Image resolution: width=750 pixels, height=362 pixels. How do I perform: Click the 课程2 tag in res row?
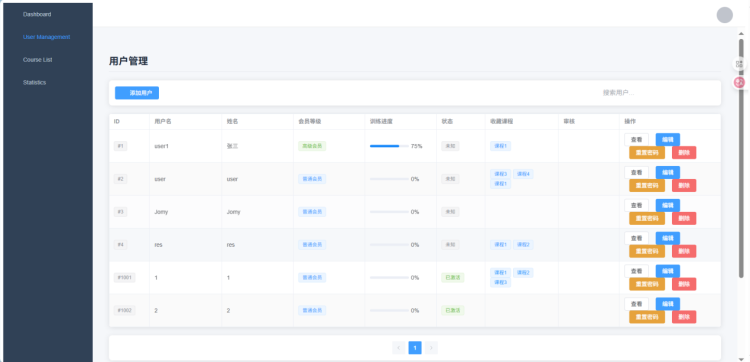point(523,244)
